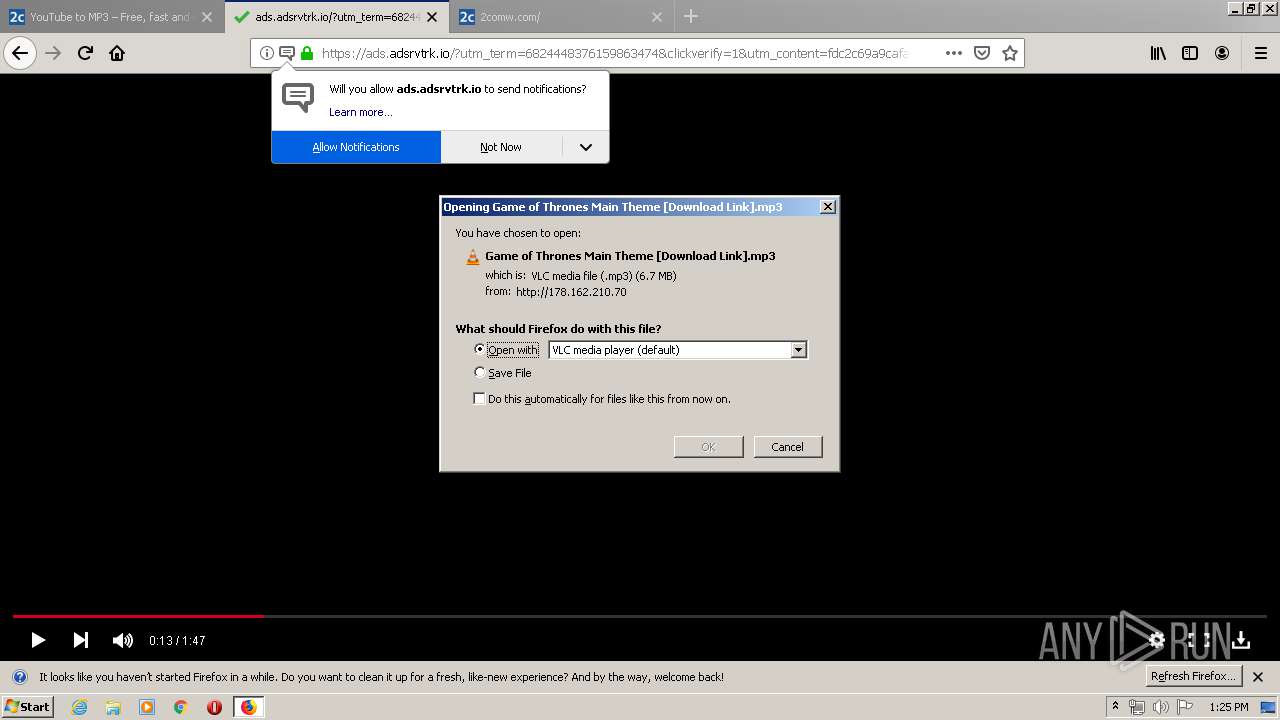This screenshot has width=1280, height=720.
Task: Check Do this automatically for files
Action: tap(479, 398)
